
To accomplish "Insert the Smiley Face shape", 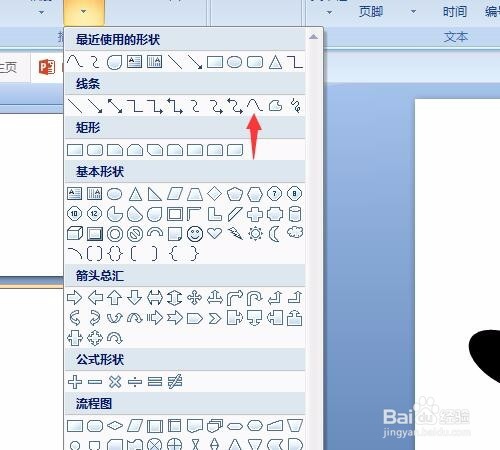I will point(195,234).
